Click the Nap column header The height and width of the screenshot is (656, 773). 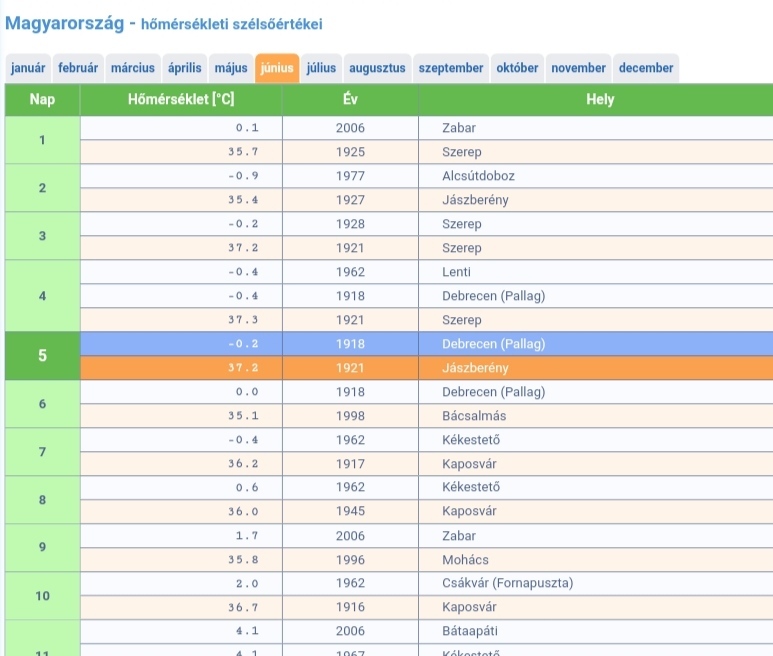42,100
